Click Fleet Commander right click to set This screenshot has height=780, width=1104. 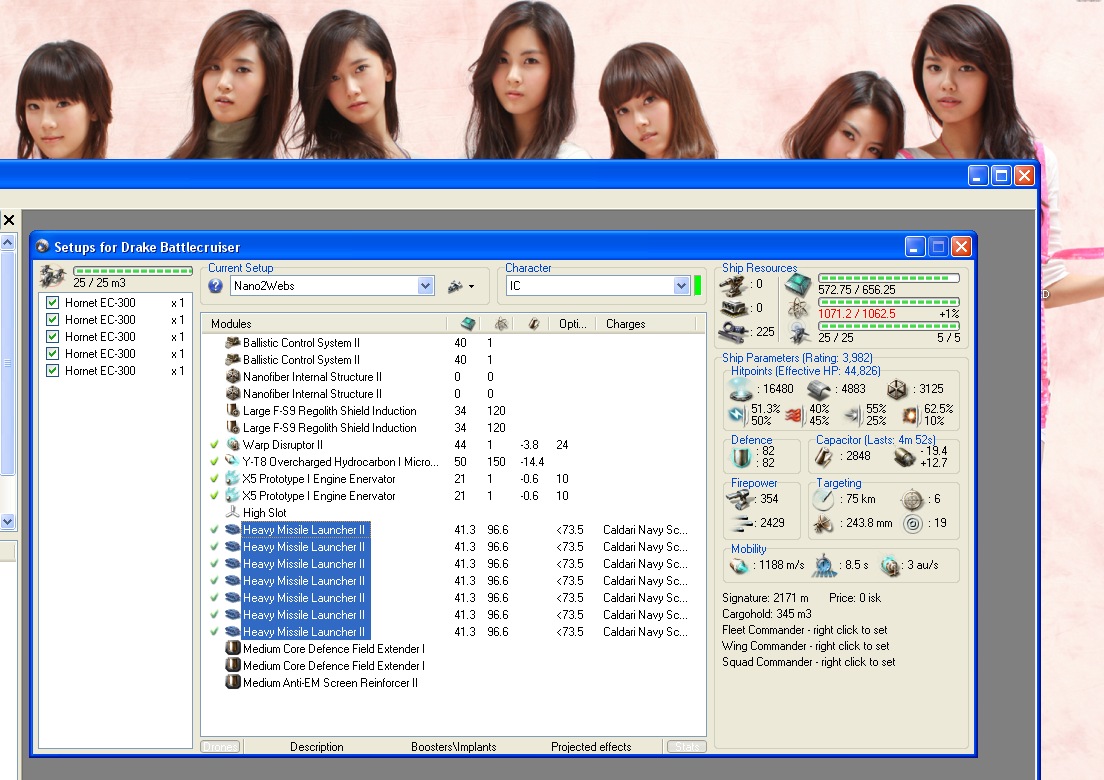[804, 630]
